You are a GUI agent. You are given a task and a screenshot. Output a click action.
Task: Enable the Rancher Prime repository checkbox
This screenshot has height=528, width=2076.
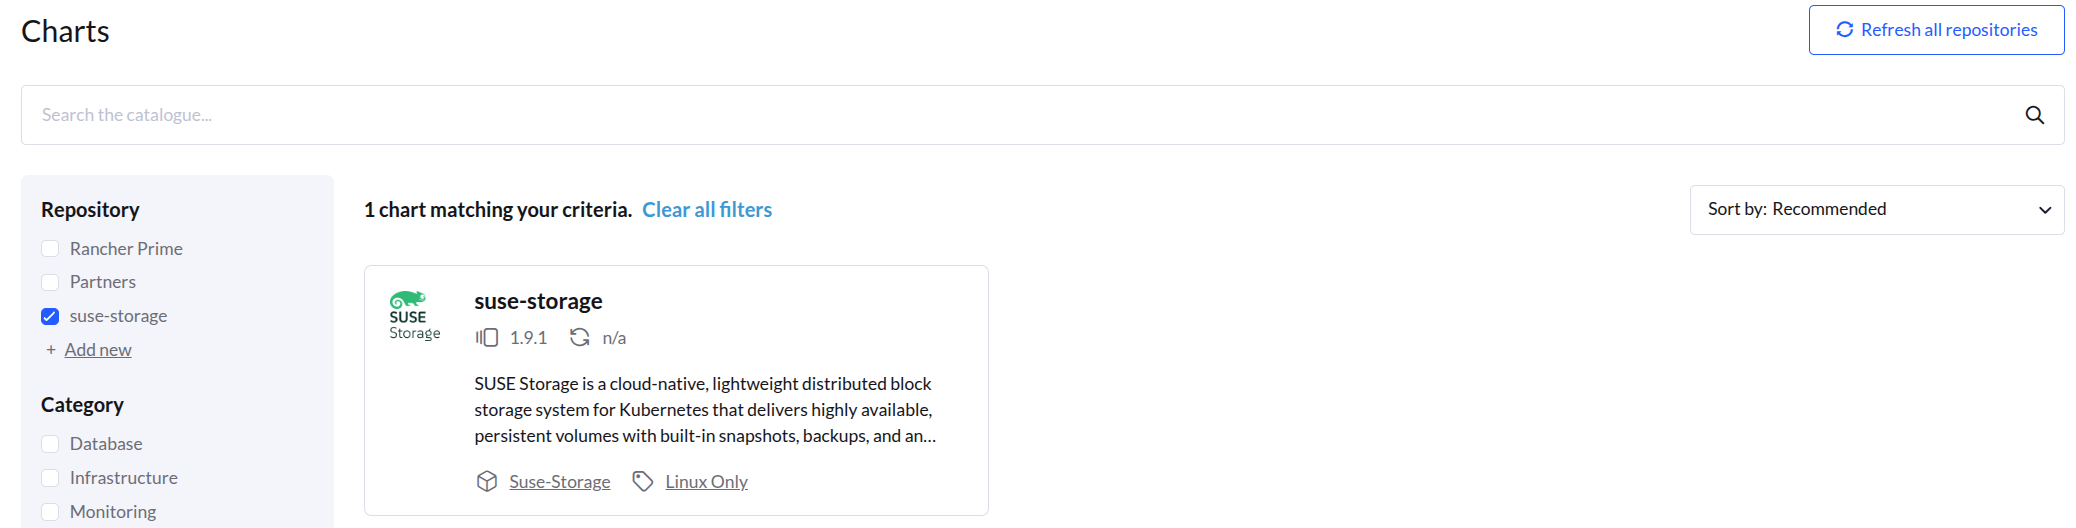[x=50, y=249]
